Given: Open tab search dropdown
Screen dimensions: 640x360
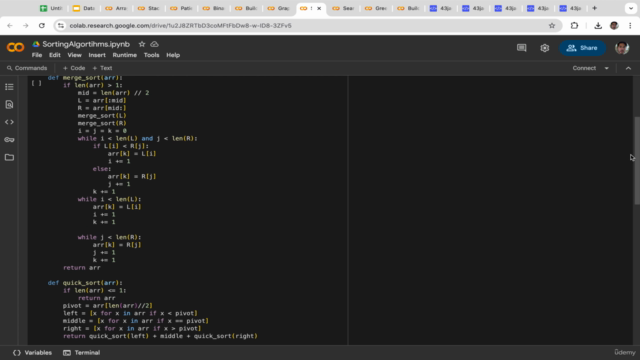Looking at the screenshot, I should [631, 8].
